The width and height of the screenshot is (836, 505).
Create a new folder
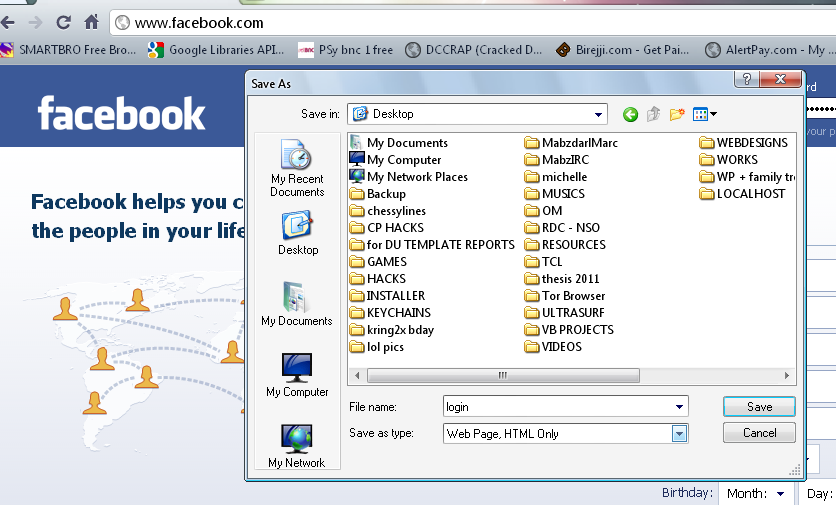[677, 114]
